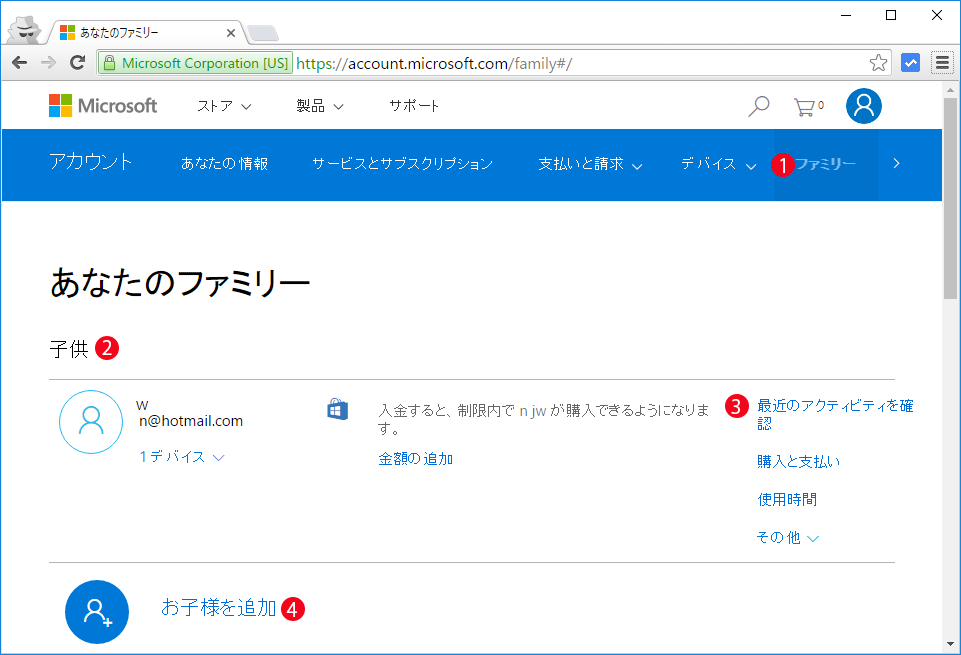Expand 支払いと請求 dropdown
The image size is (961, 655).
coord(590,164)
